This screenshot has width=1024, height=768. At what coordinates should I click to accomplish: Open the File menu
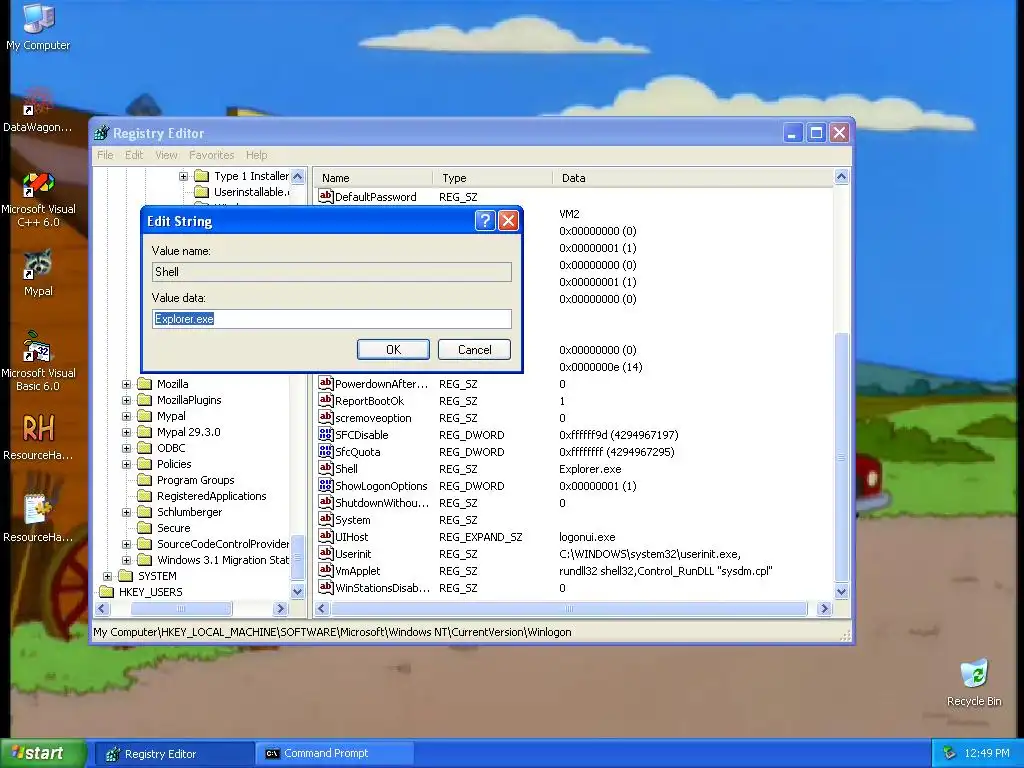pos(105,155)
